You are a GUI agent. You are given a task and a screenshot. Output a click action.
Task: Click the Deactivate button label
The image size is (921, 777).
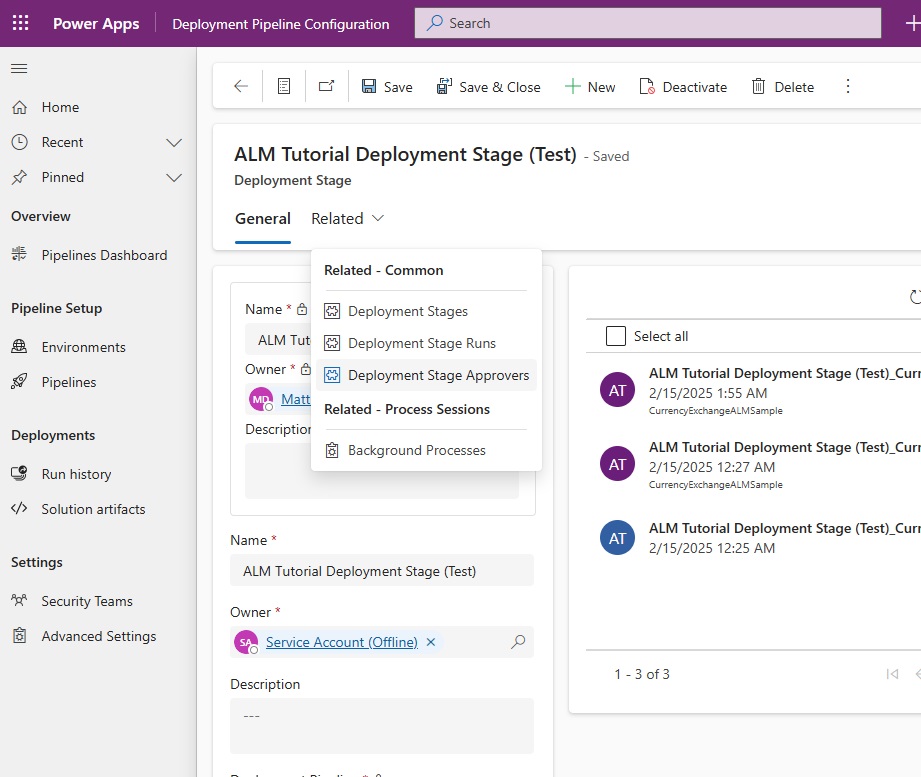pos(695,87)
